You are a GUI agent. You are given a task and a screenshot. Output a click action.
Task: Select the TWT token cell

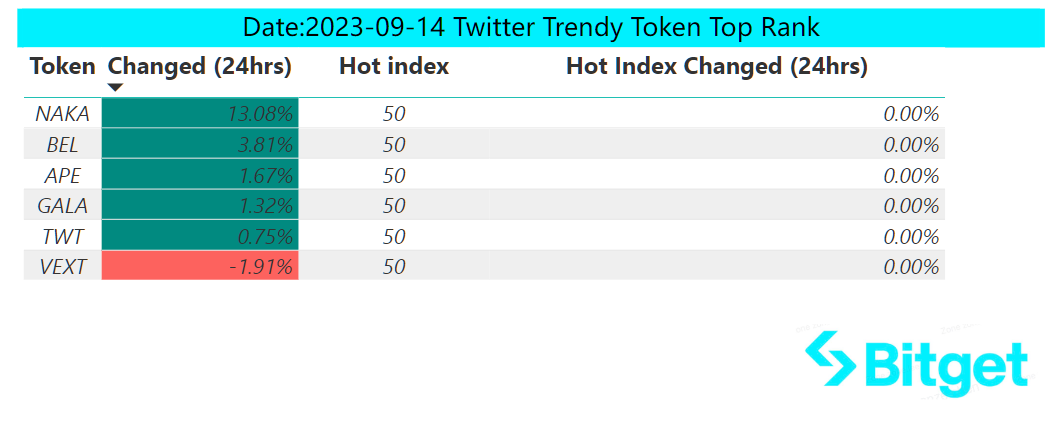click(63, 236)
